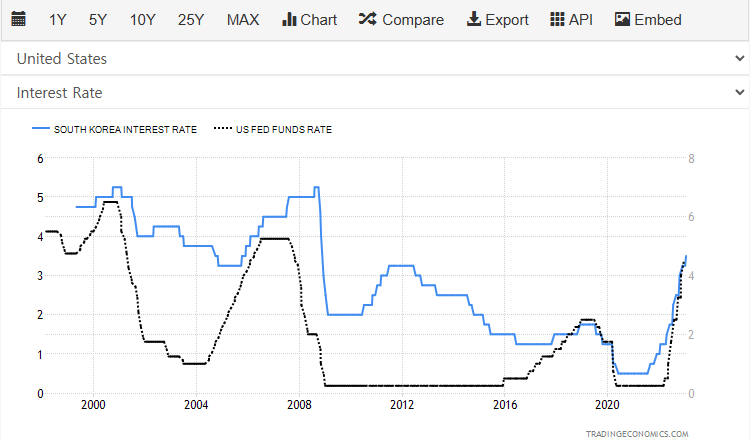Click the left axis value 5

(x=40, y=197)
